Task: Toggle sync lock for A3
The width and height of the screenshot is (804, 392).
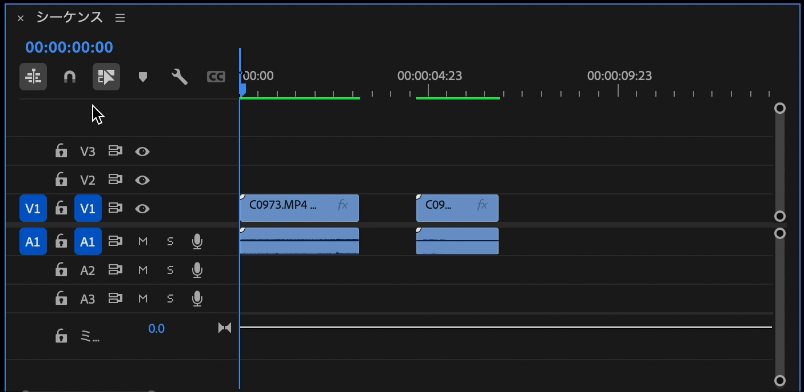Action: pyautogui.click(x=115, y=298)
